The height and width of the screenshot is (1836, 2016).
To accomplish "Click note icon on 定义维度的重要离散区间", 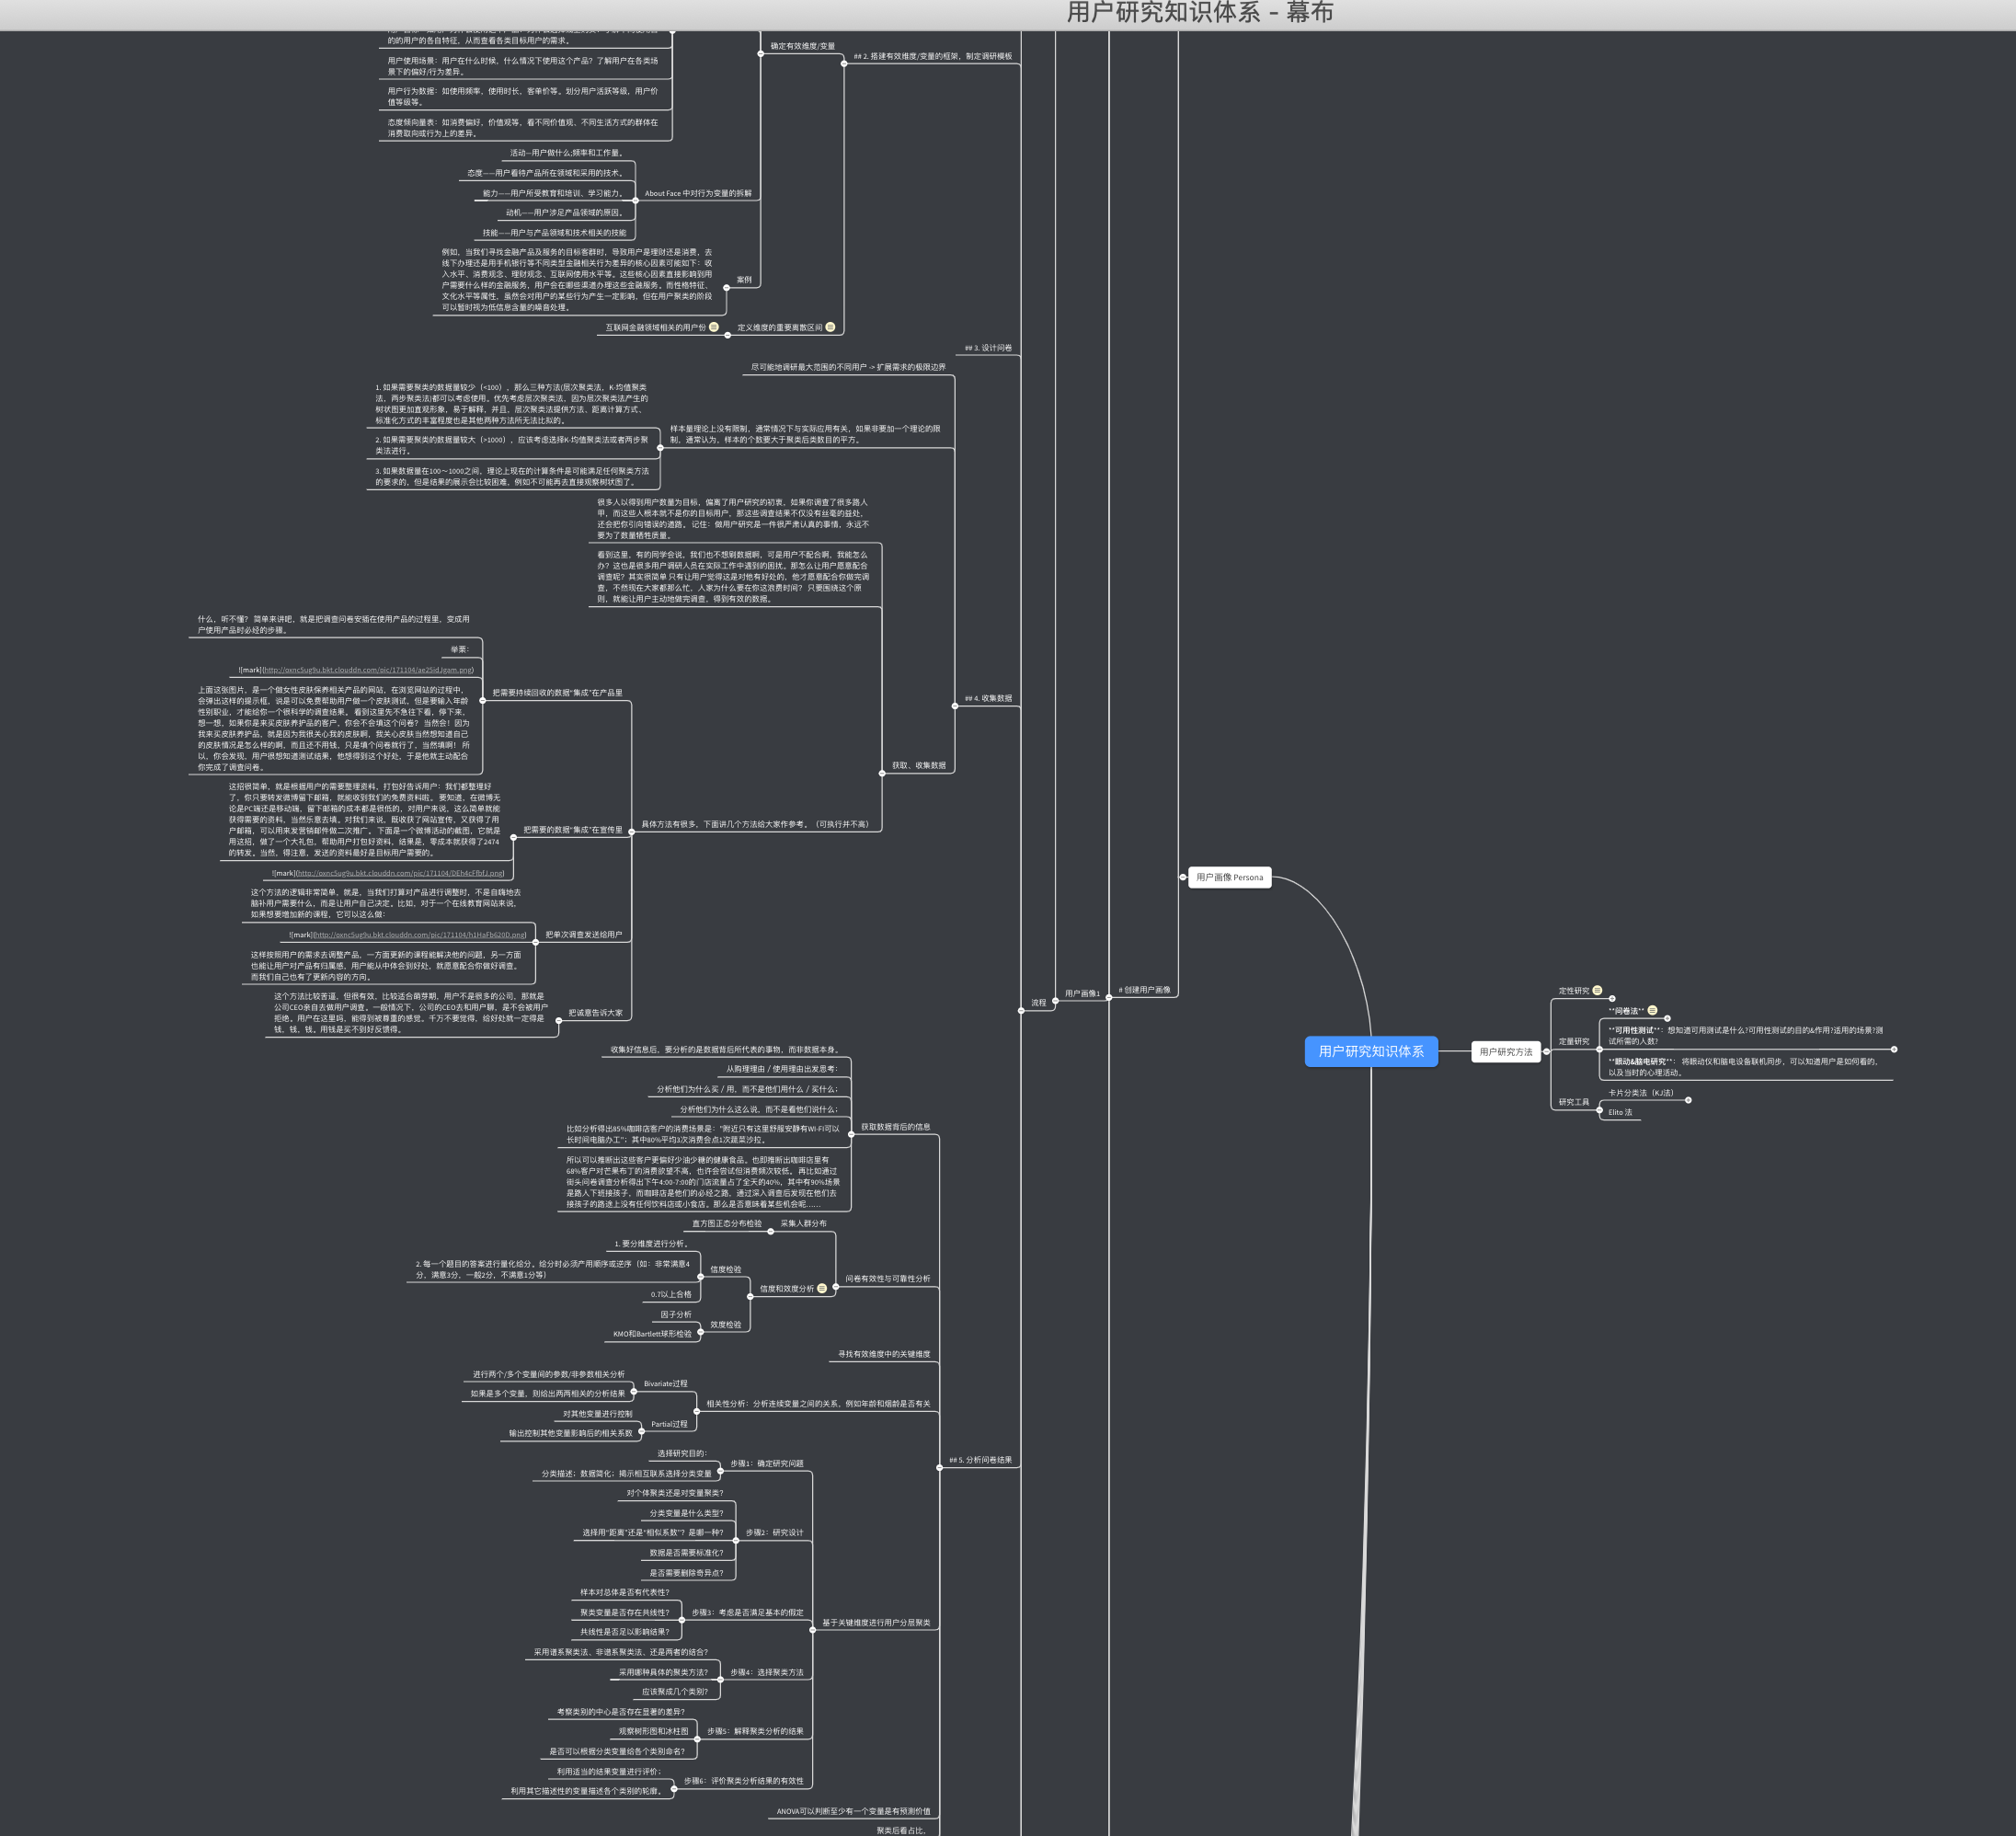I will coord(830,327).
